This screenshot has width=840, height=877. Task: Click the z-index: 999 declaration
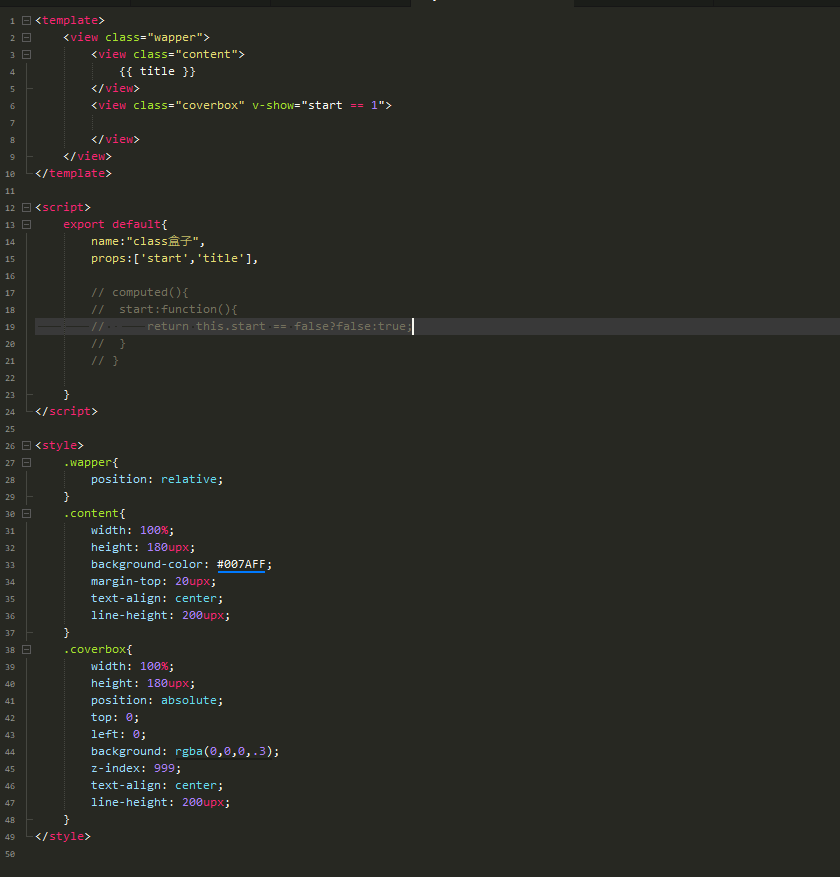click(x=132, y=768)
